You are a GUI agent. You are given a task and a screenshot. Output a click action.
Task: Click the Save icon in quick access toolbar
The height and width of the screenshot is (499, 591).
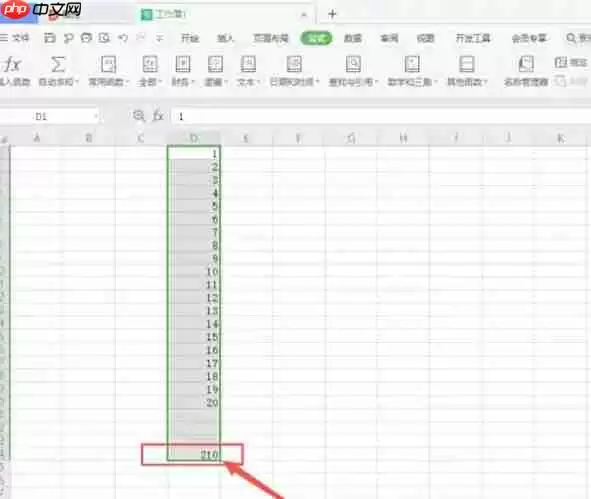point(49,38)
